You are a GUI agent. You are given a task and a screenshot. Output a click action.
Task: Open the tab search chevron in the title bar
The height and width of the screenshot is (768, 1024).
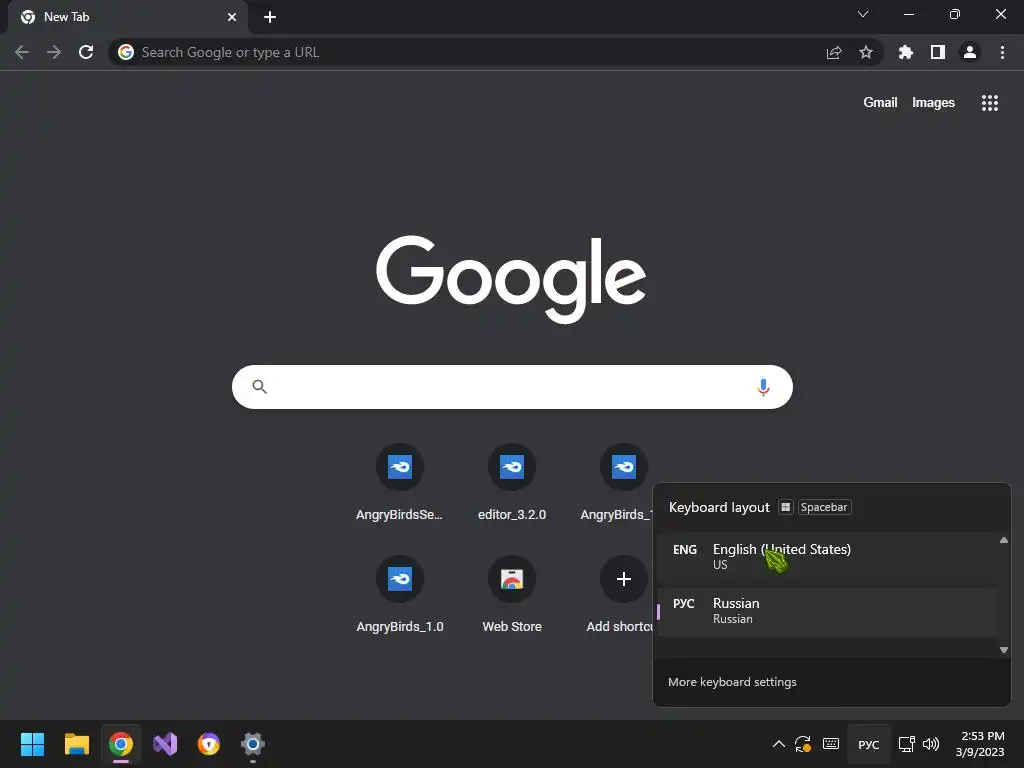coord(863,14)
